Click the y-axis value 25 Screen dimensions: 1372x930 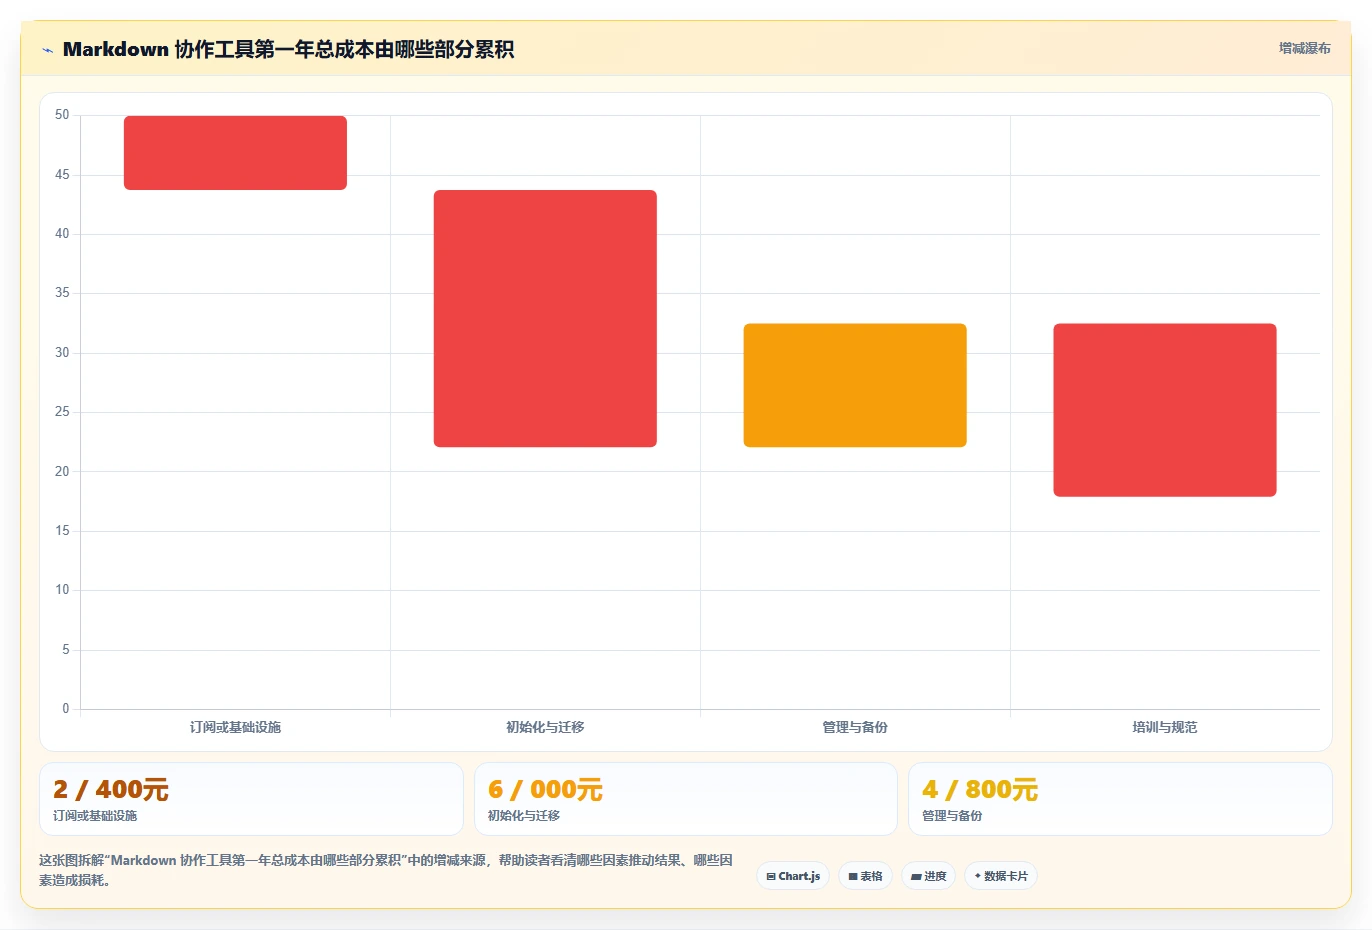click(62, 412)
